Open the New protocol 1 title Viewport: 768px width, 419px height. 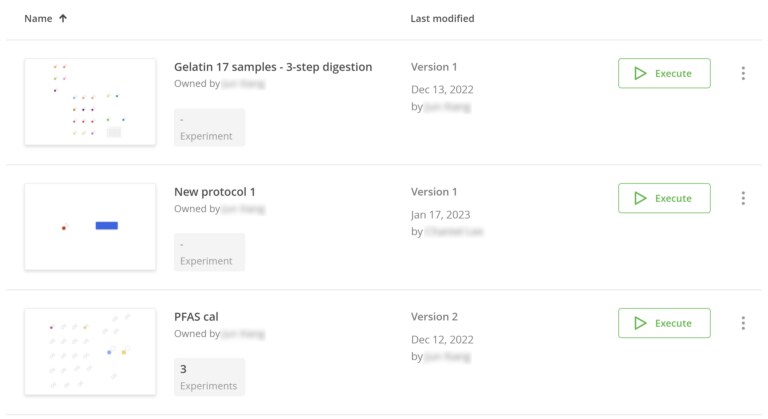(x=215, y=192)
